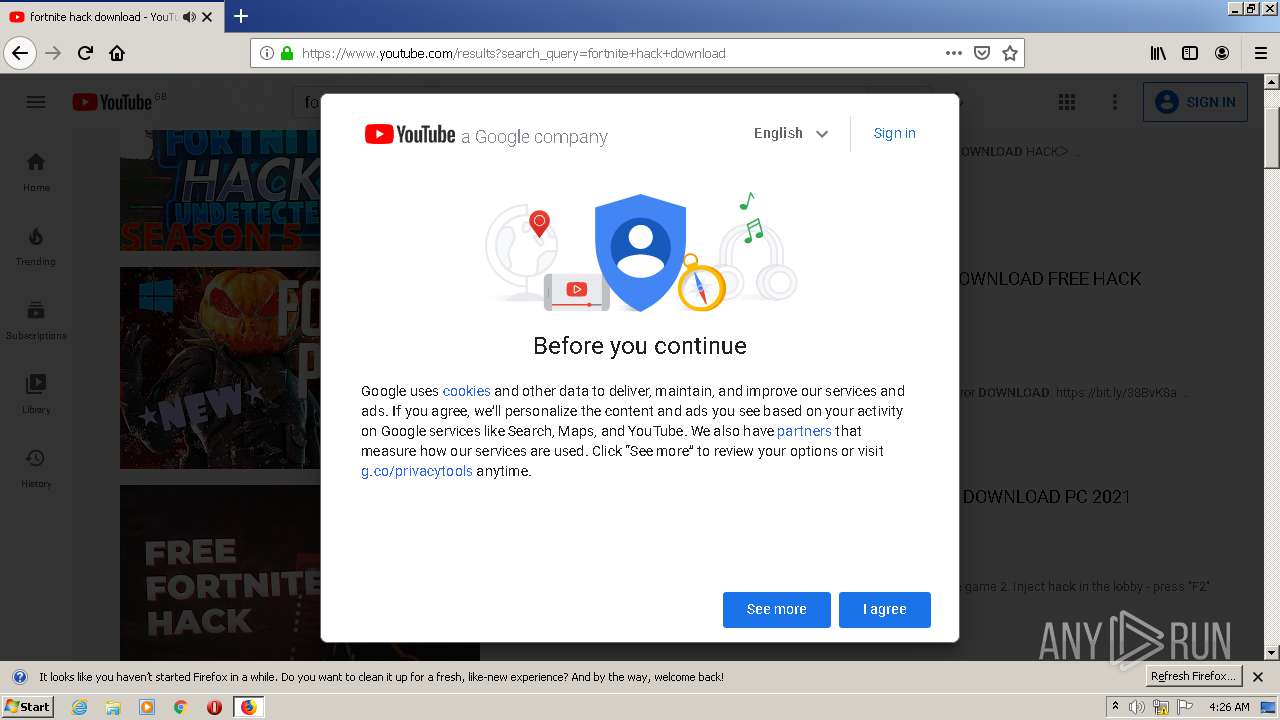The width and height of the screenshot is (1280, 720).
Task: Launch Opera browser from taskbar
Action: click(x=214, y=707)
